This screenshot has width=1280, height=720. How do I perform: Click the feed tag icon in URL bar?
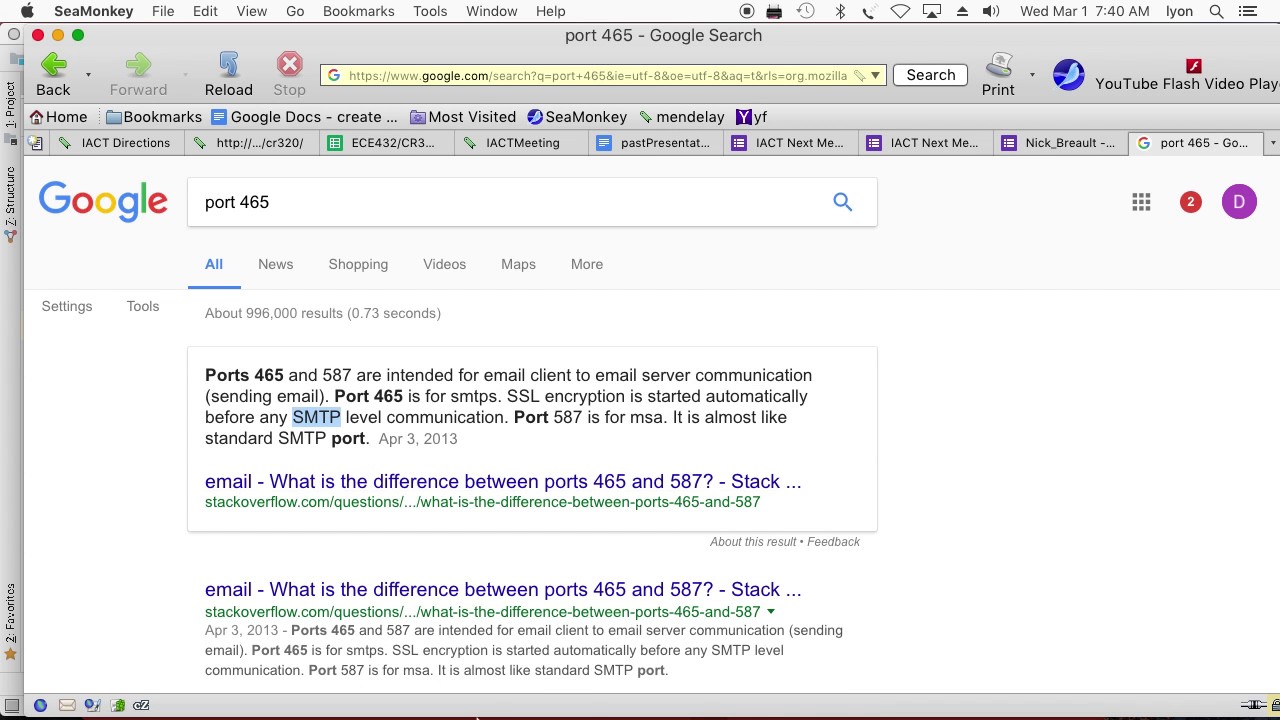click(x=859, y=75)
